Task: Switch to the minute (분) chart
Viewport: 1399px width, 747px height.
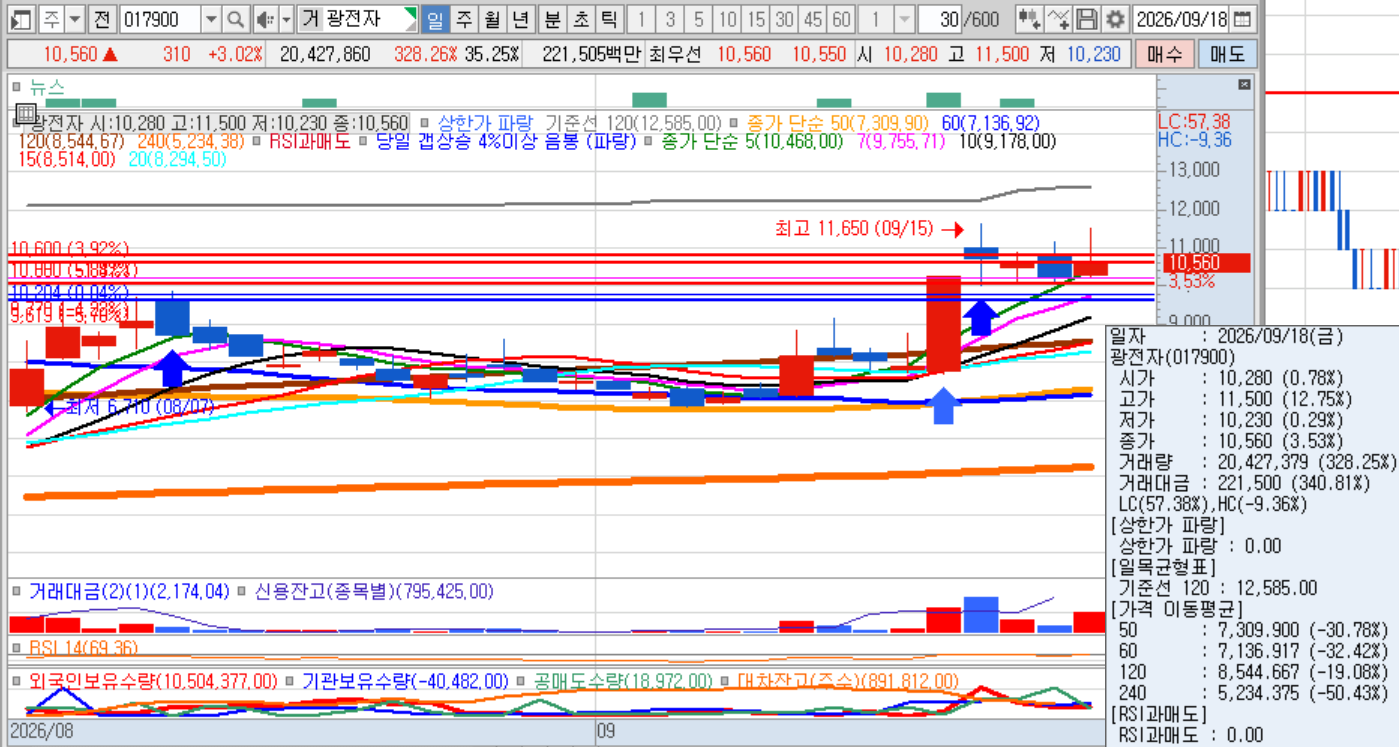Action: tap(552, 19)
